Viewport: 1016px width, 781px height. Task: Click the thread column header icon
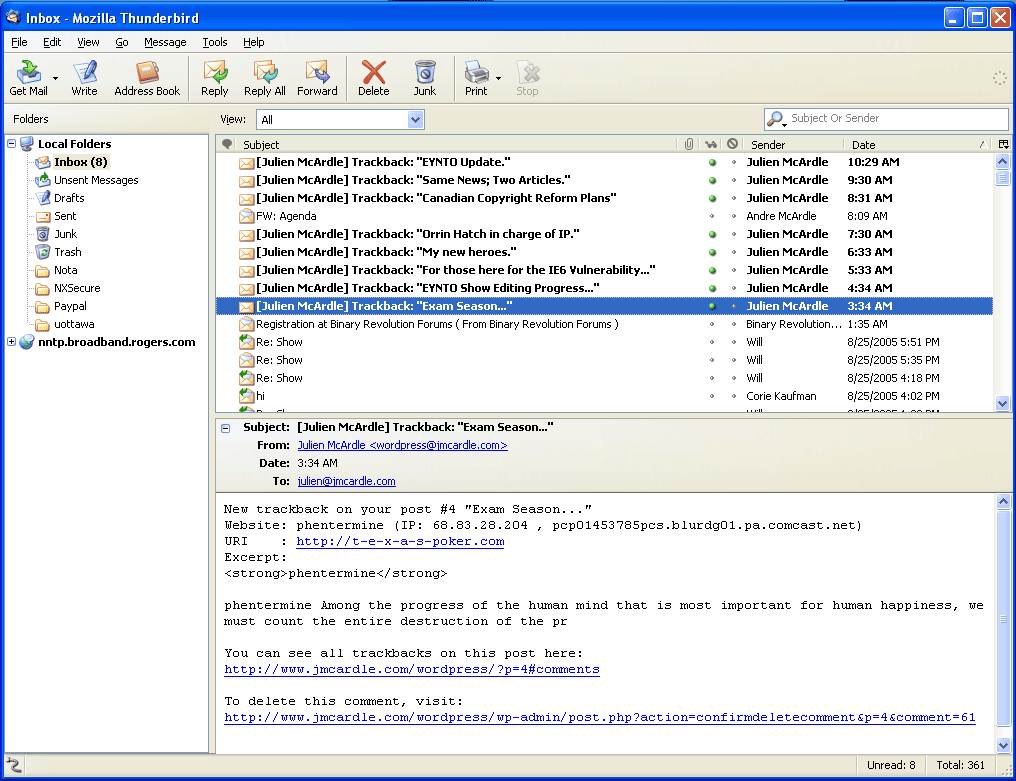click(227, 144)
